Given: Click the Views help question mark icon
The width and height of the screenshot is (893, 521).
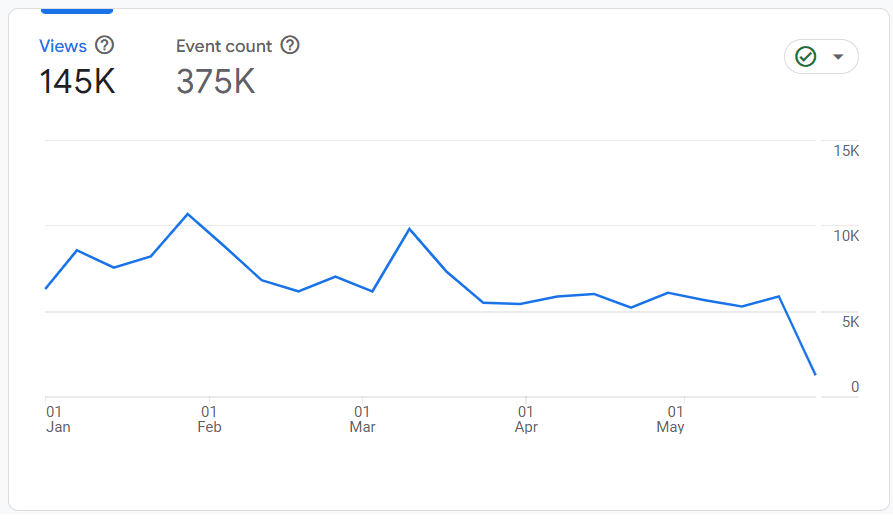Looking at the screenshot, I should [104, 45].
